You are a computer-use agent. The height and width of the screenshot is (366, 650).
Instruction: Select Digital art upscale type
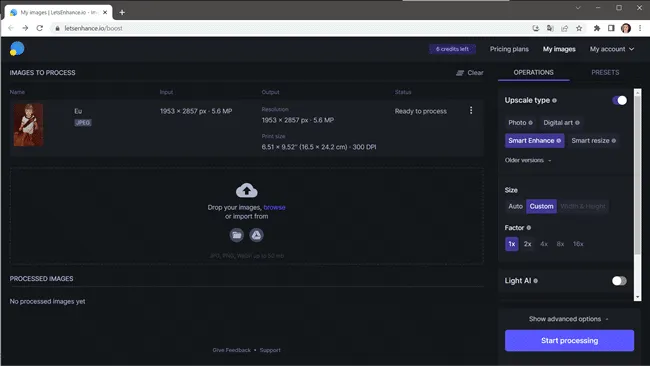(x=561, y=123)
